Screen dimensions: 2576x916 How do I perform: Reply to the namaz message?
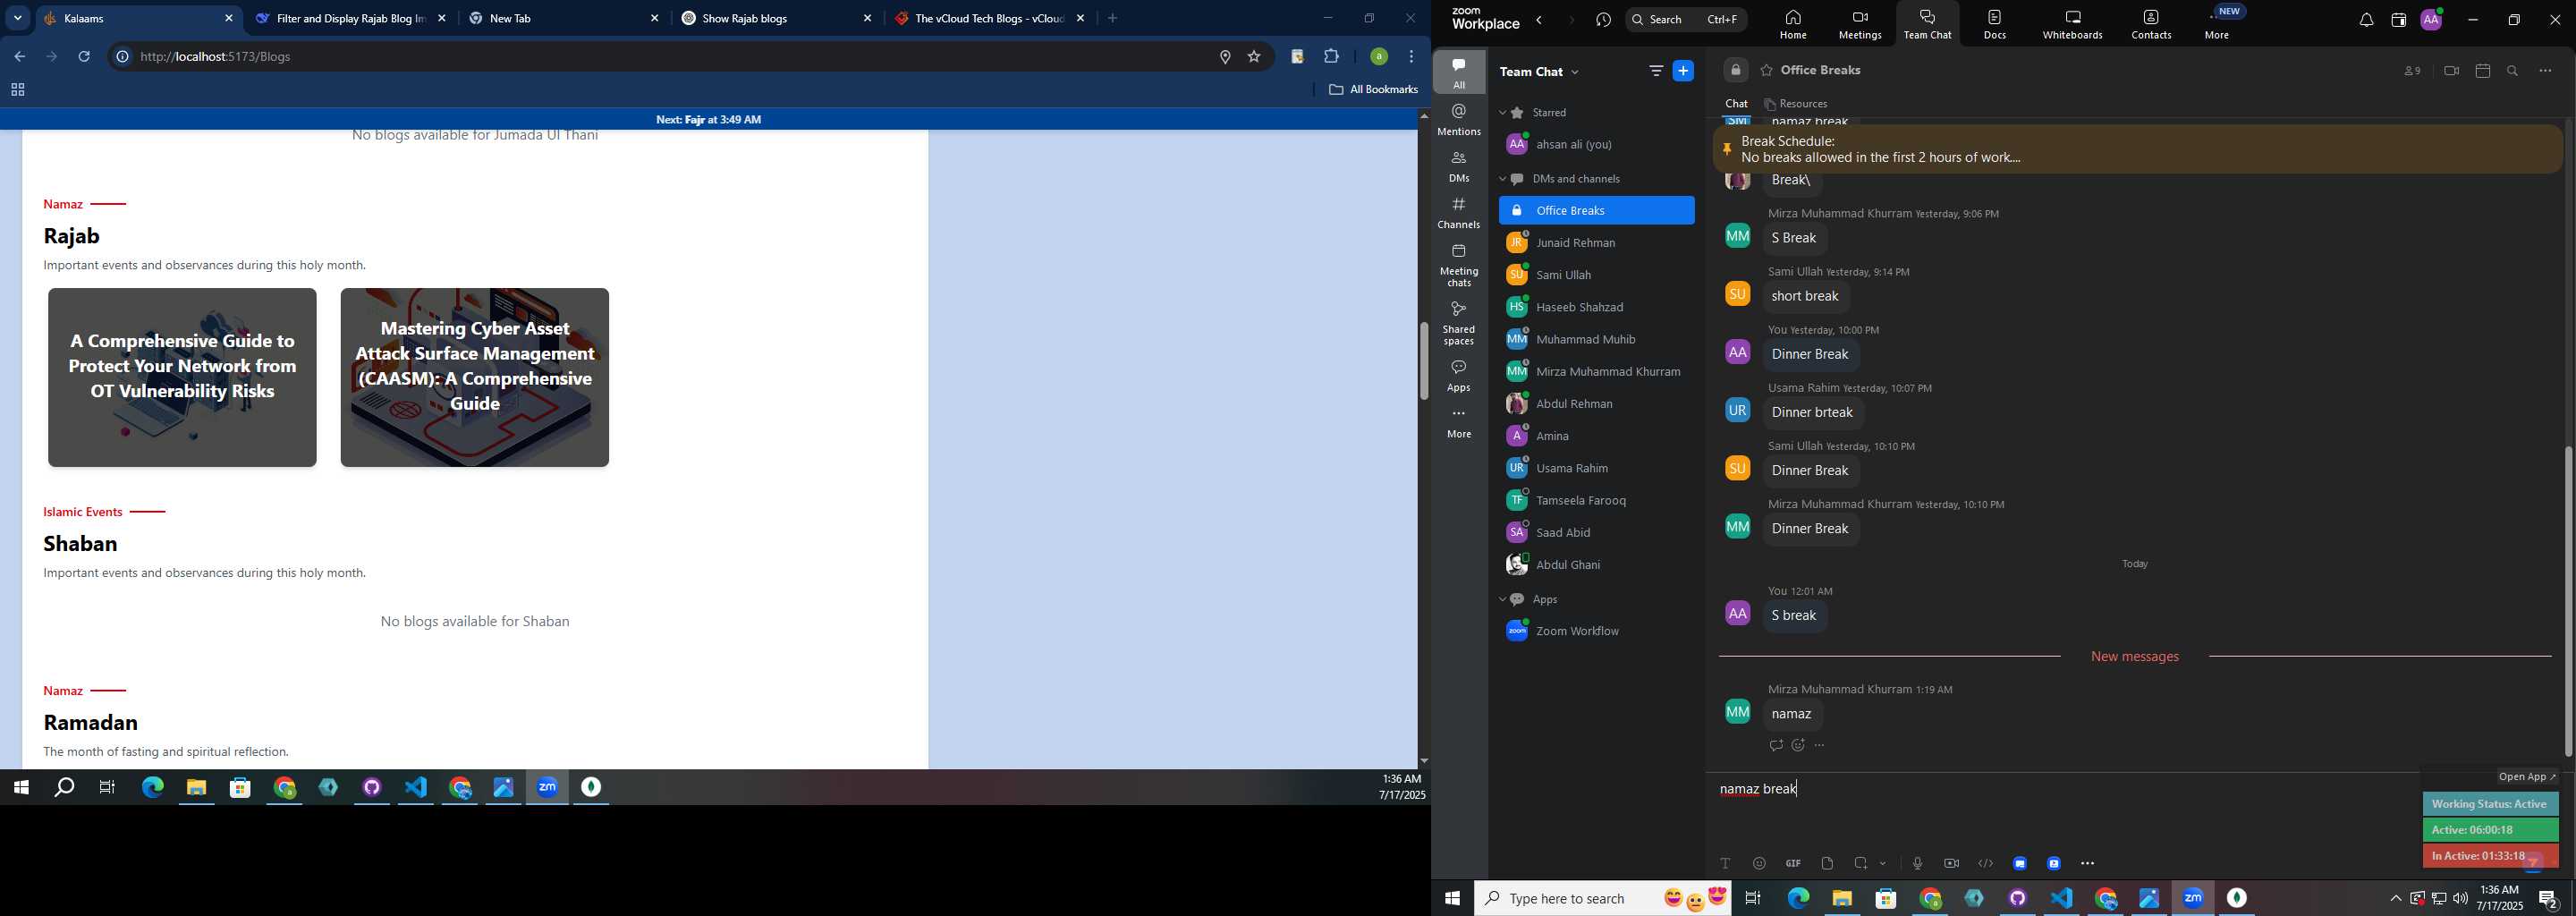1776,745
